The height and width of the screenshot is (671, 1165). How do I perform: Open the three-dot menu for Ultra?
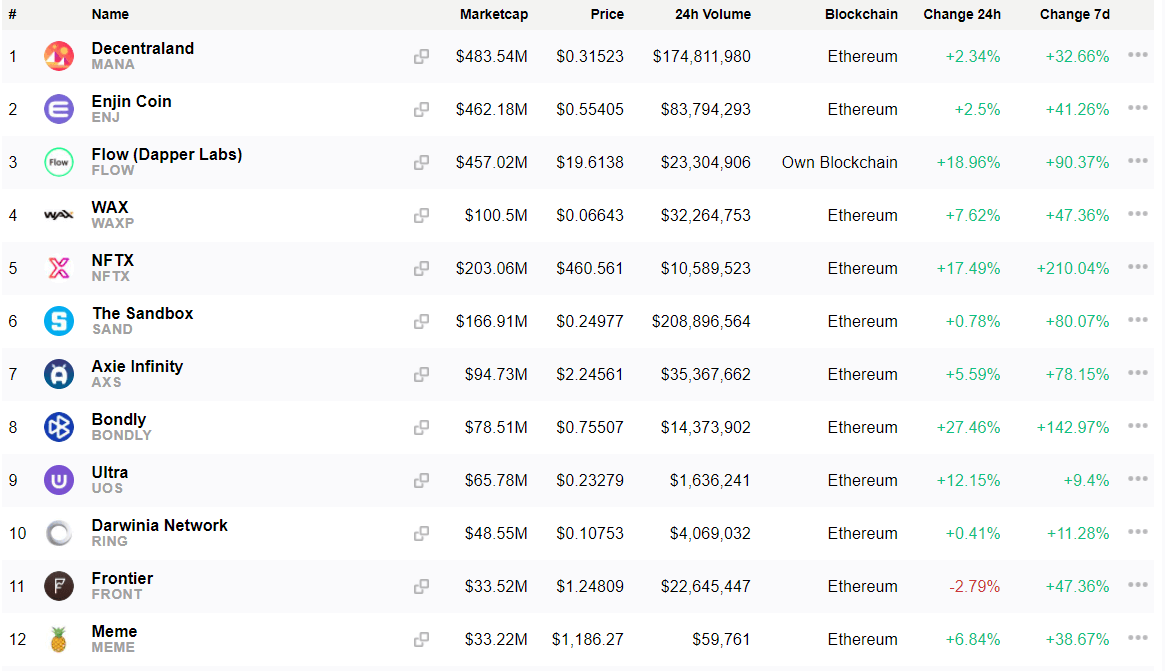(1137, 480)
